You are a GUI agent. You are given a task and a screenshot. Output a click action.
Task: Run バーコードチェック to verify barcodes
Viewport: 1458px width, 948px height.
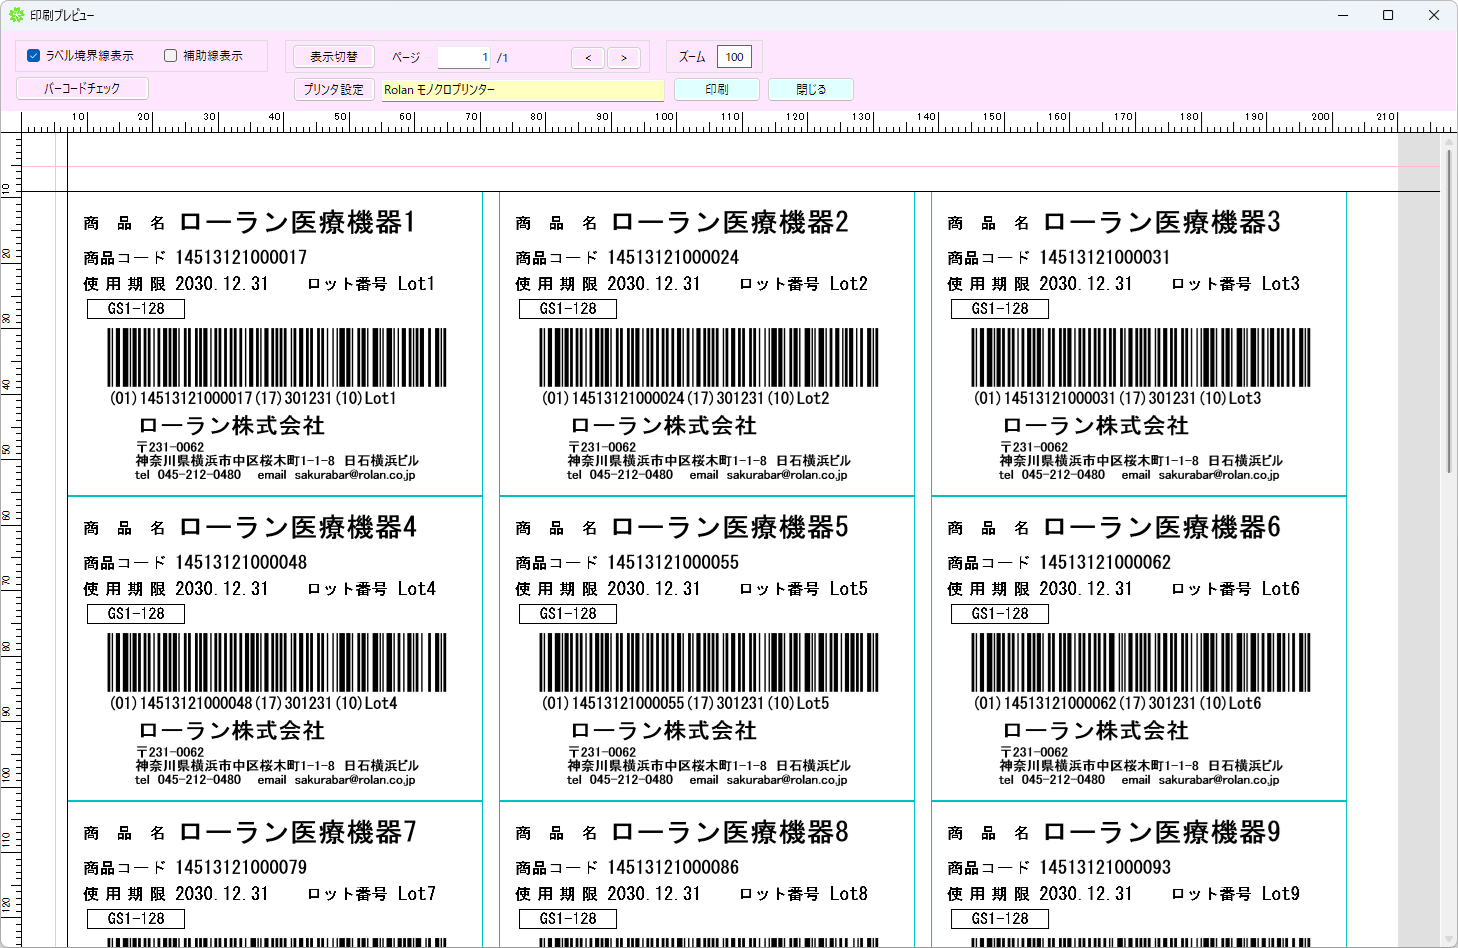tap(81, 88)
